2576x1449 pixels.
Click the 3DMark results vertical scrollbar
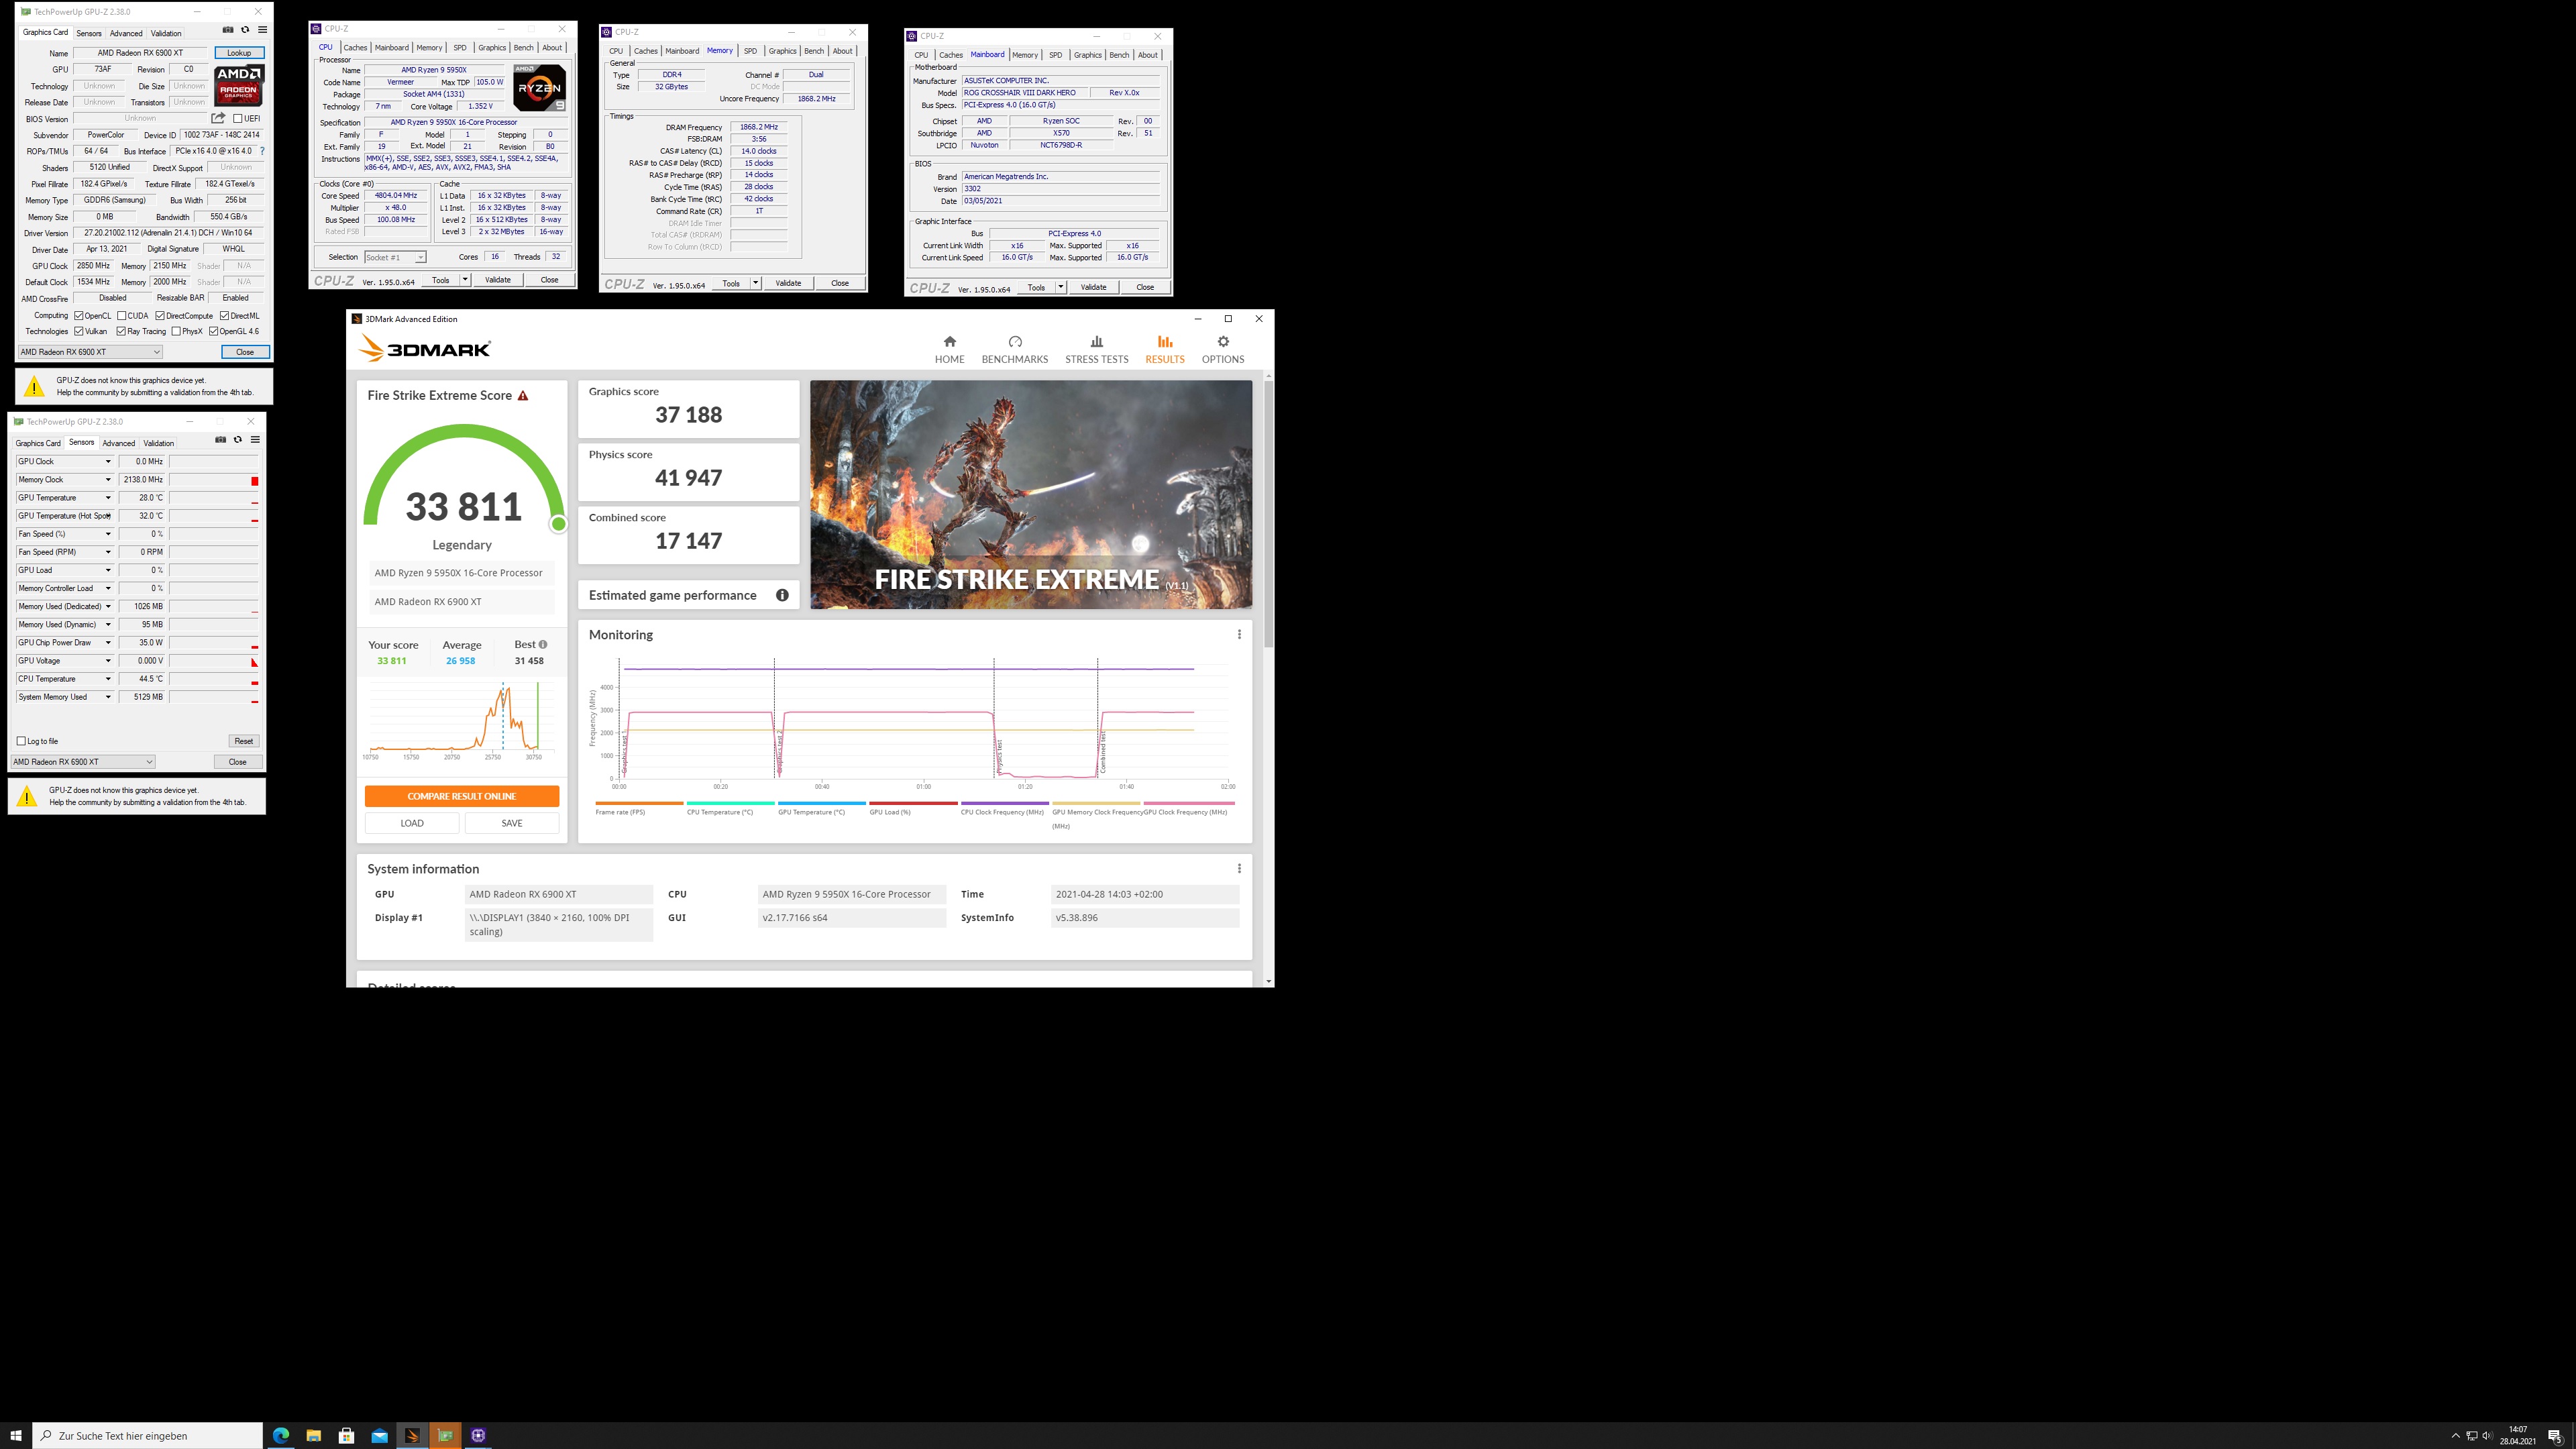coord(1269,515)
